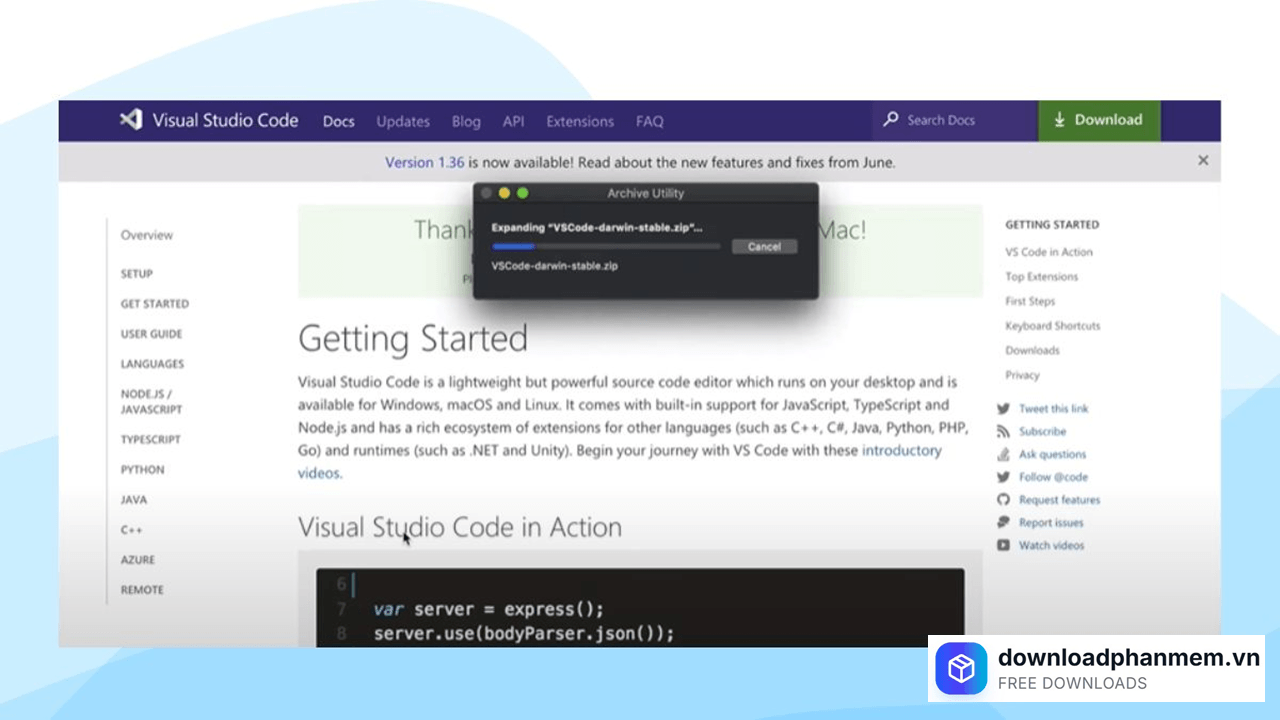Viewport: 1280px width, 720px height.
Task: Follow the introductory videos link
Action: click(x=620, y=461)
